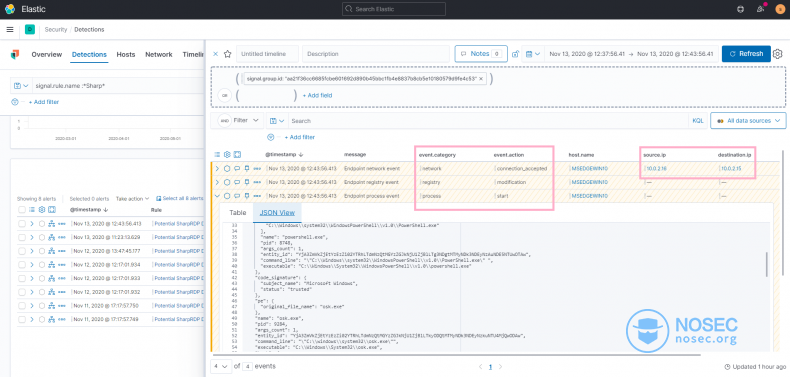Viewport: 790px width, 377px height.
Task: Click the Refresh button
Action: [746, 54]
